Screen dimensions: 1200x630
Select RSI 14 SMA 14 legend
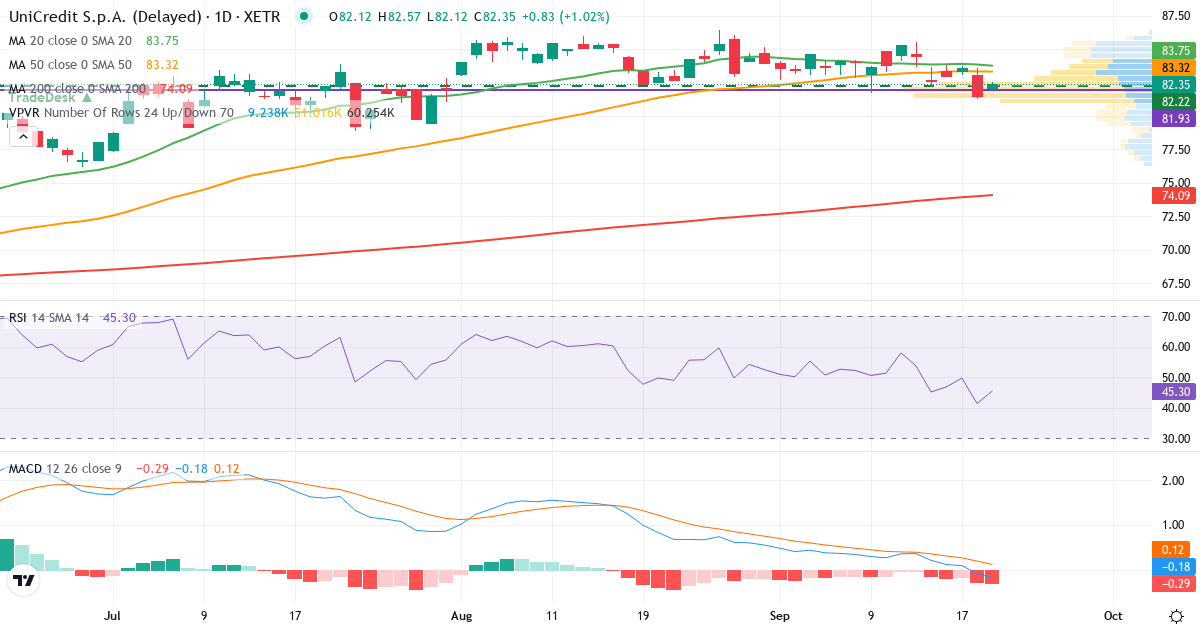point(49,318)
